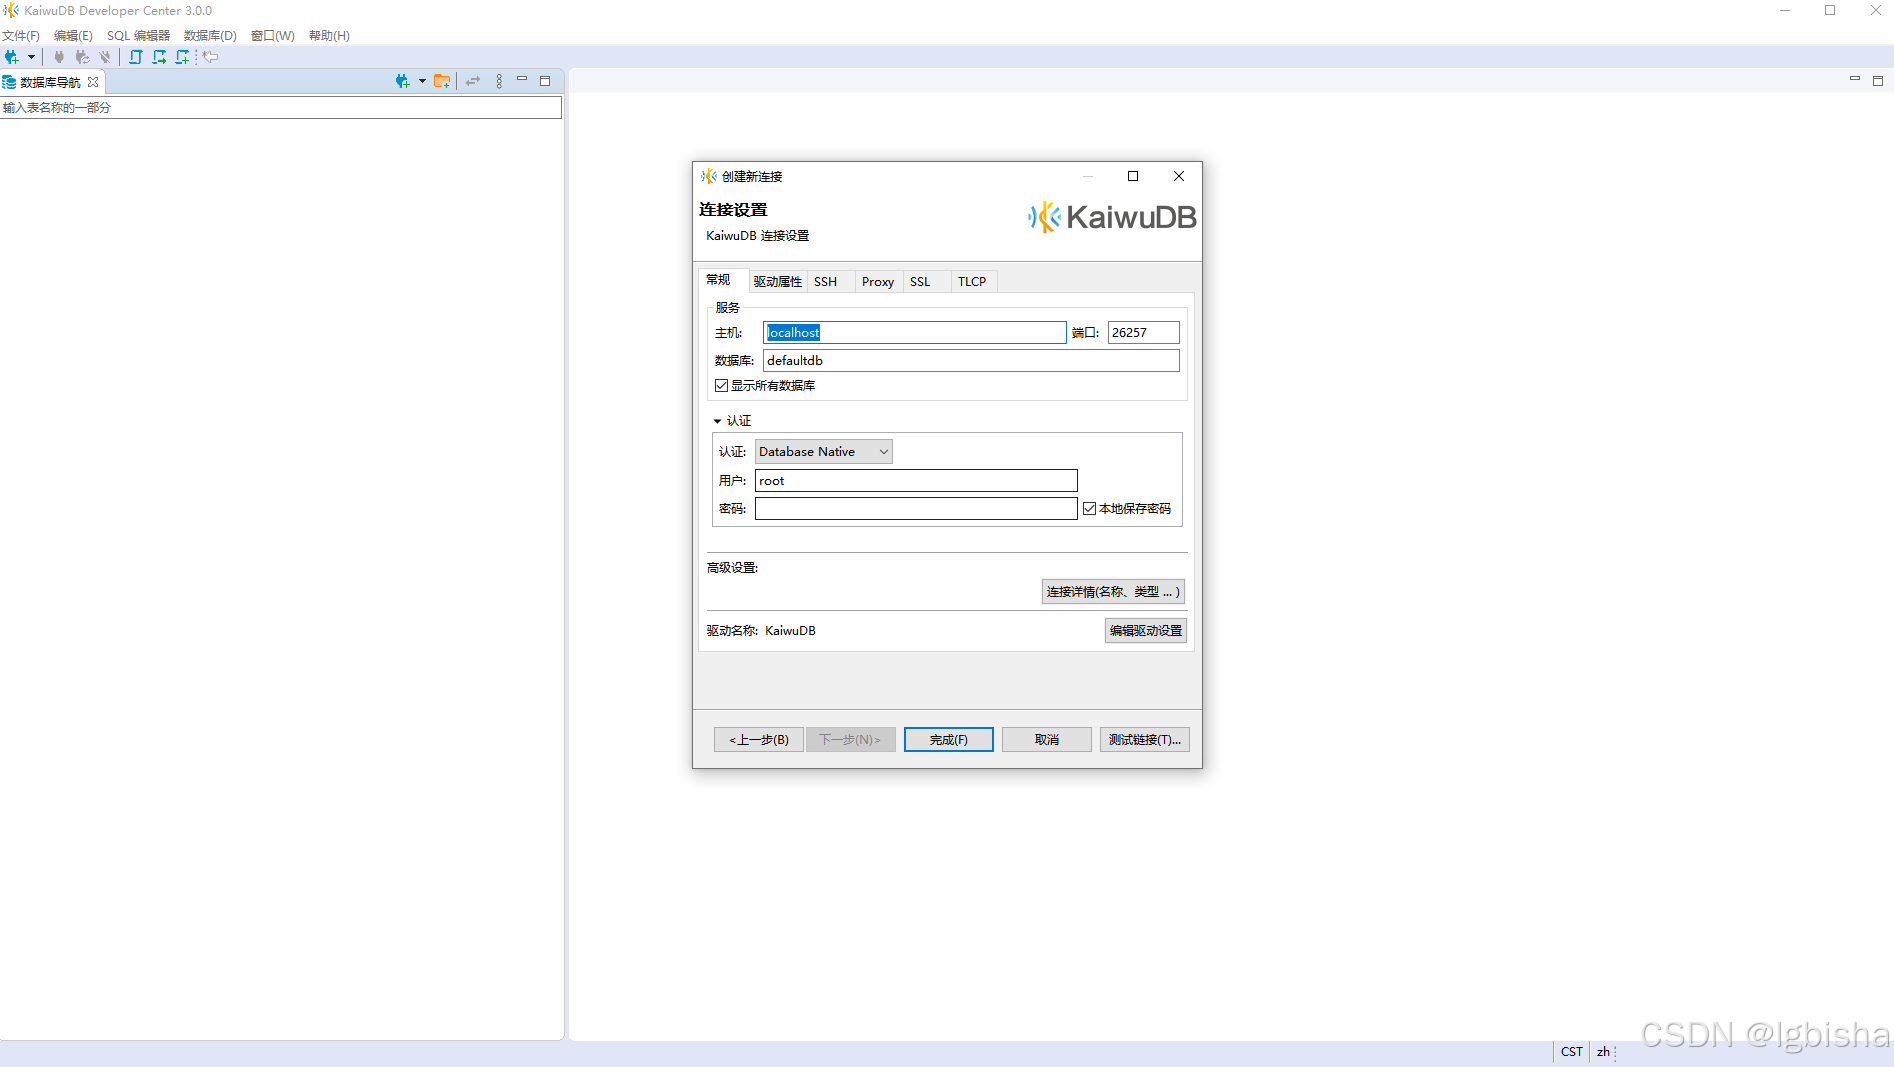This screenshot has height=1067, width=1894.
Task: Click the 完成(F) finish button
Action: tap(949, 740)
